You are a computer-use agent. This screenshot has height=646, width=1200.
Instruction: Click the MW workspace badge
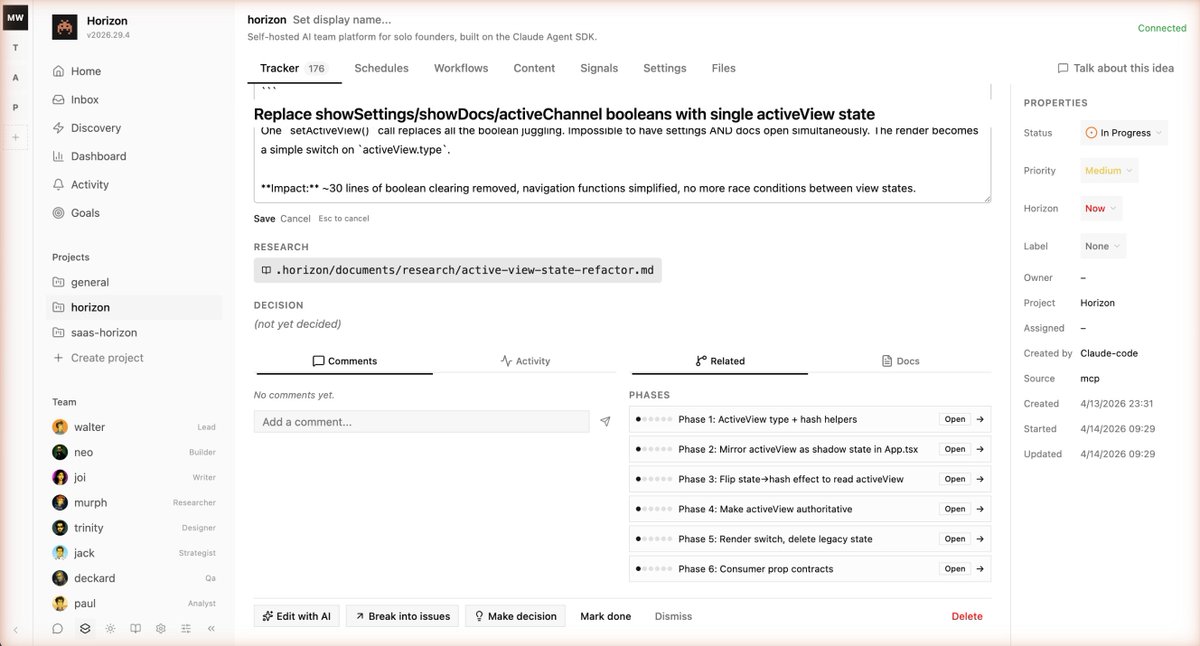[x=15, y=19]
